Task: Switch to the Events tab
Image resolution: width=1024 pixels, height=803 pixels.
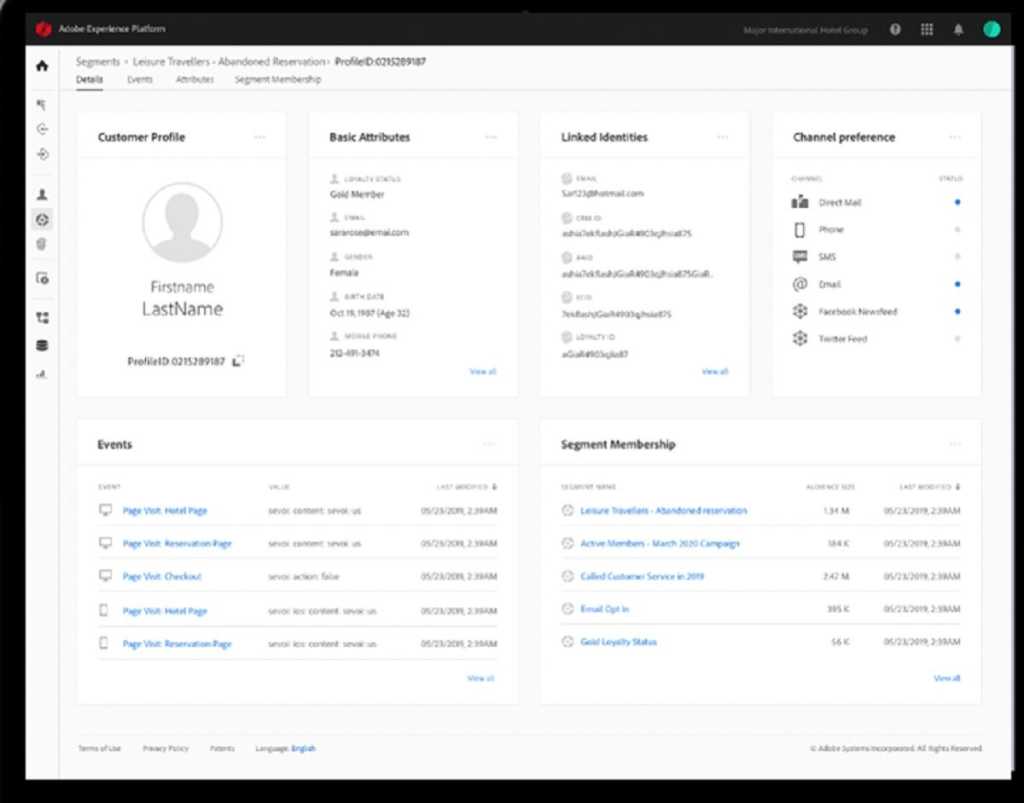Action: point(140,80)
